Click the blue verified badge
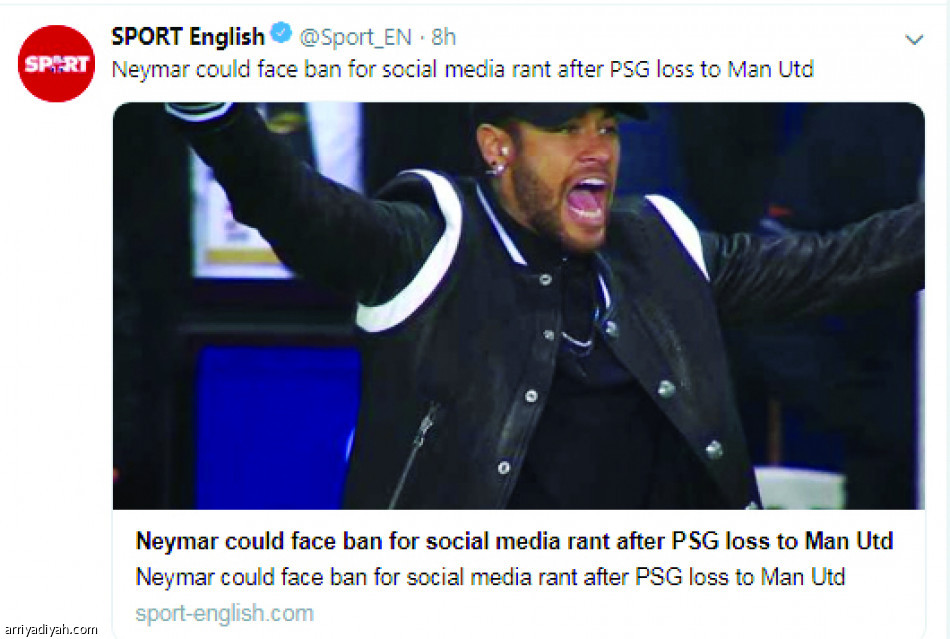This screenshot has height=639, width=950. tap(282, 35)
